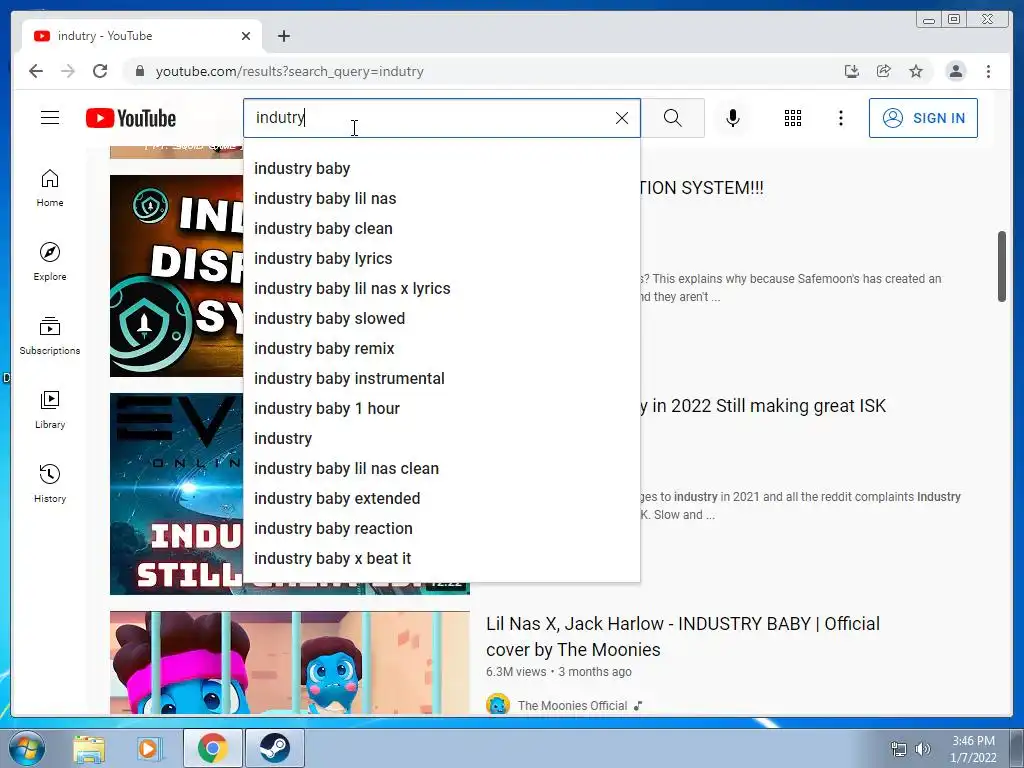This screenshot has height=768, width=1024.
Task: Select "industry baby remix" suggestion
Action: pyautogui.click(x=441, y=349)
